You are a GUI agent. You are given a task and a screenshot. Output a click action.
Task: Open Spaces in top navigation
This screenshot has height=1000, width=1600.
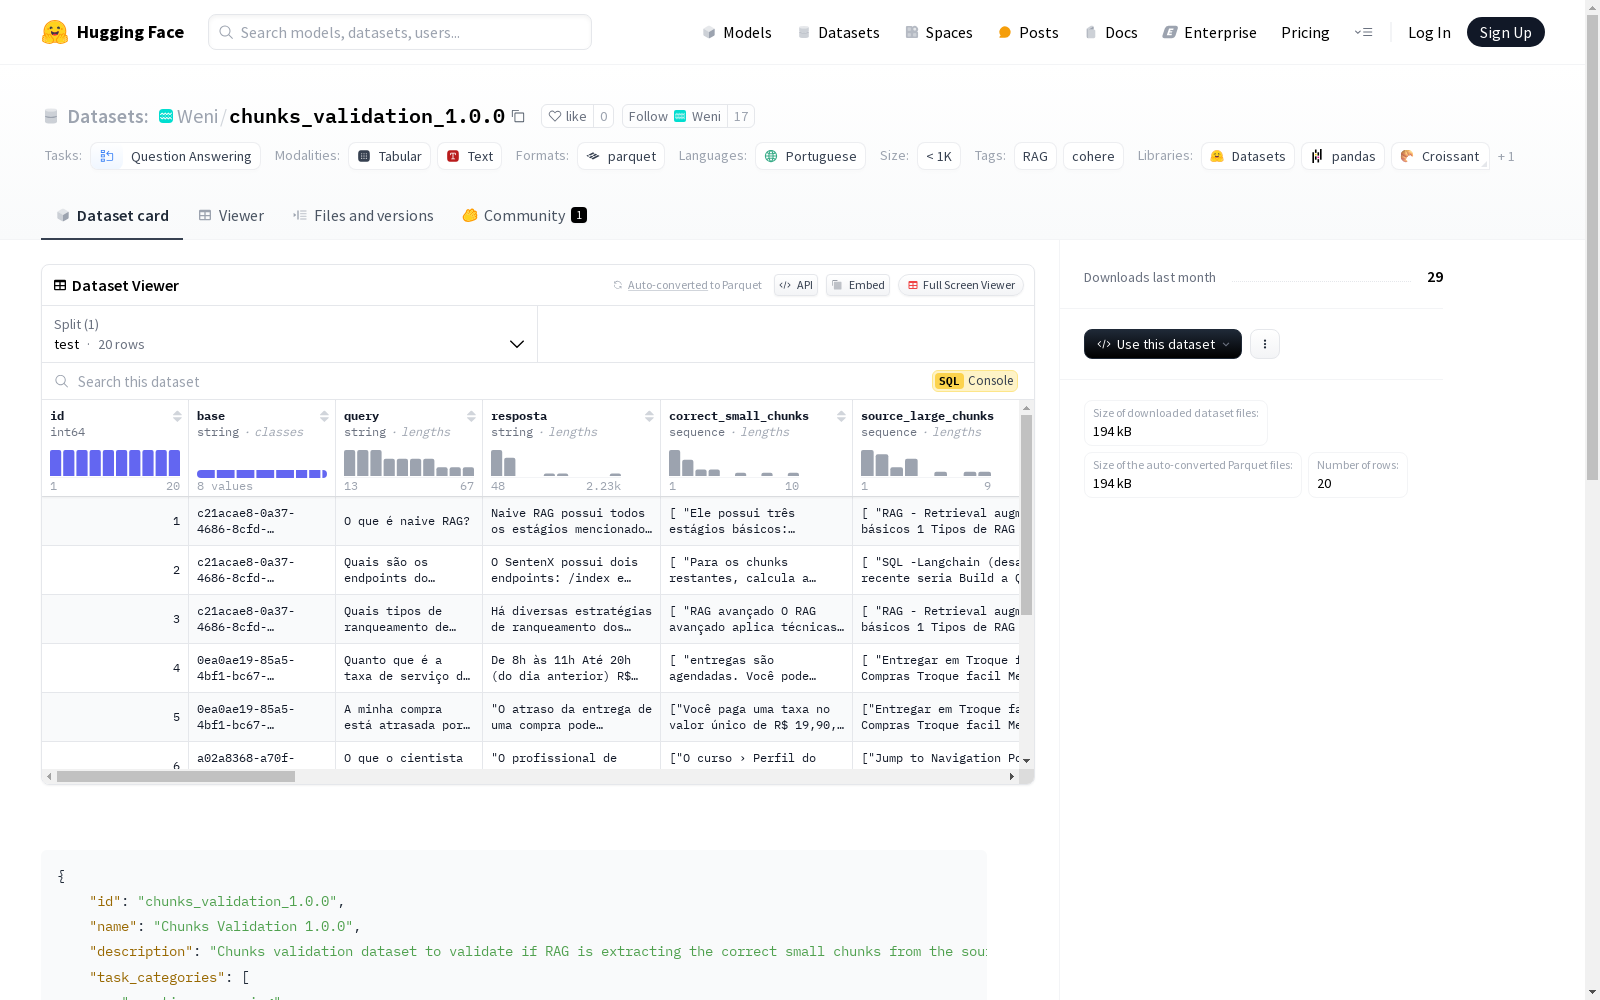(939, 32)
